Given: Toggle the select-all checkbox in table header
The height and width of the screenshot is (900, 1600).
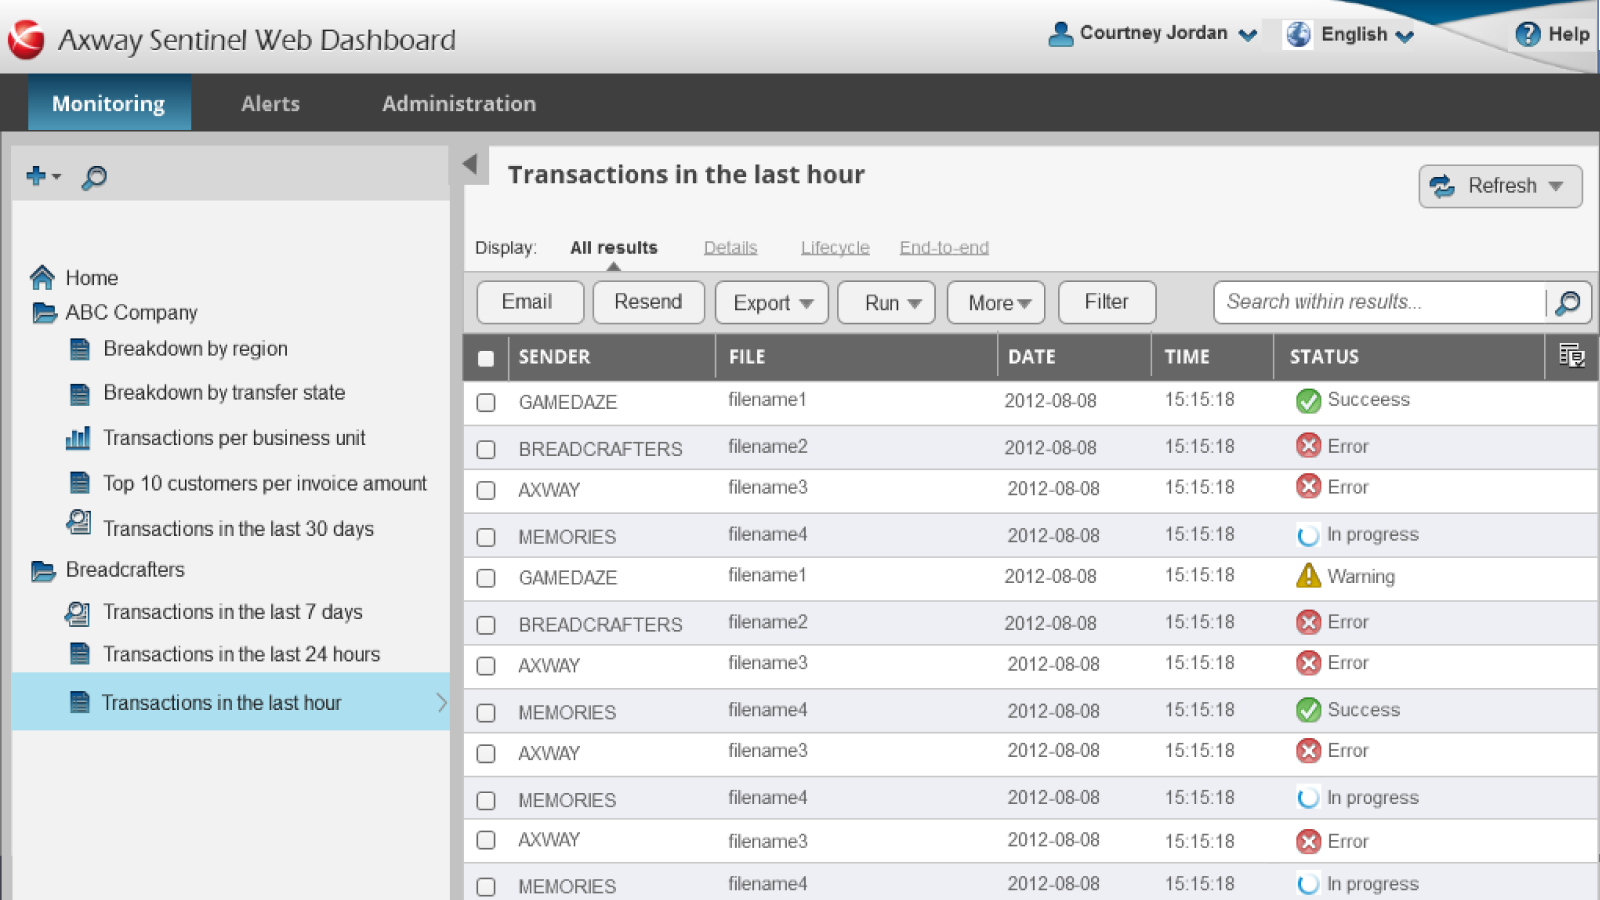Looking at the screenshot, I should [486, 358].
